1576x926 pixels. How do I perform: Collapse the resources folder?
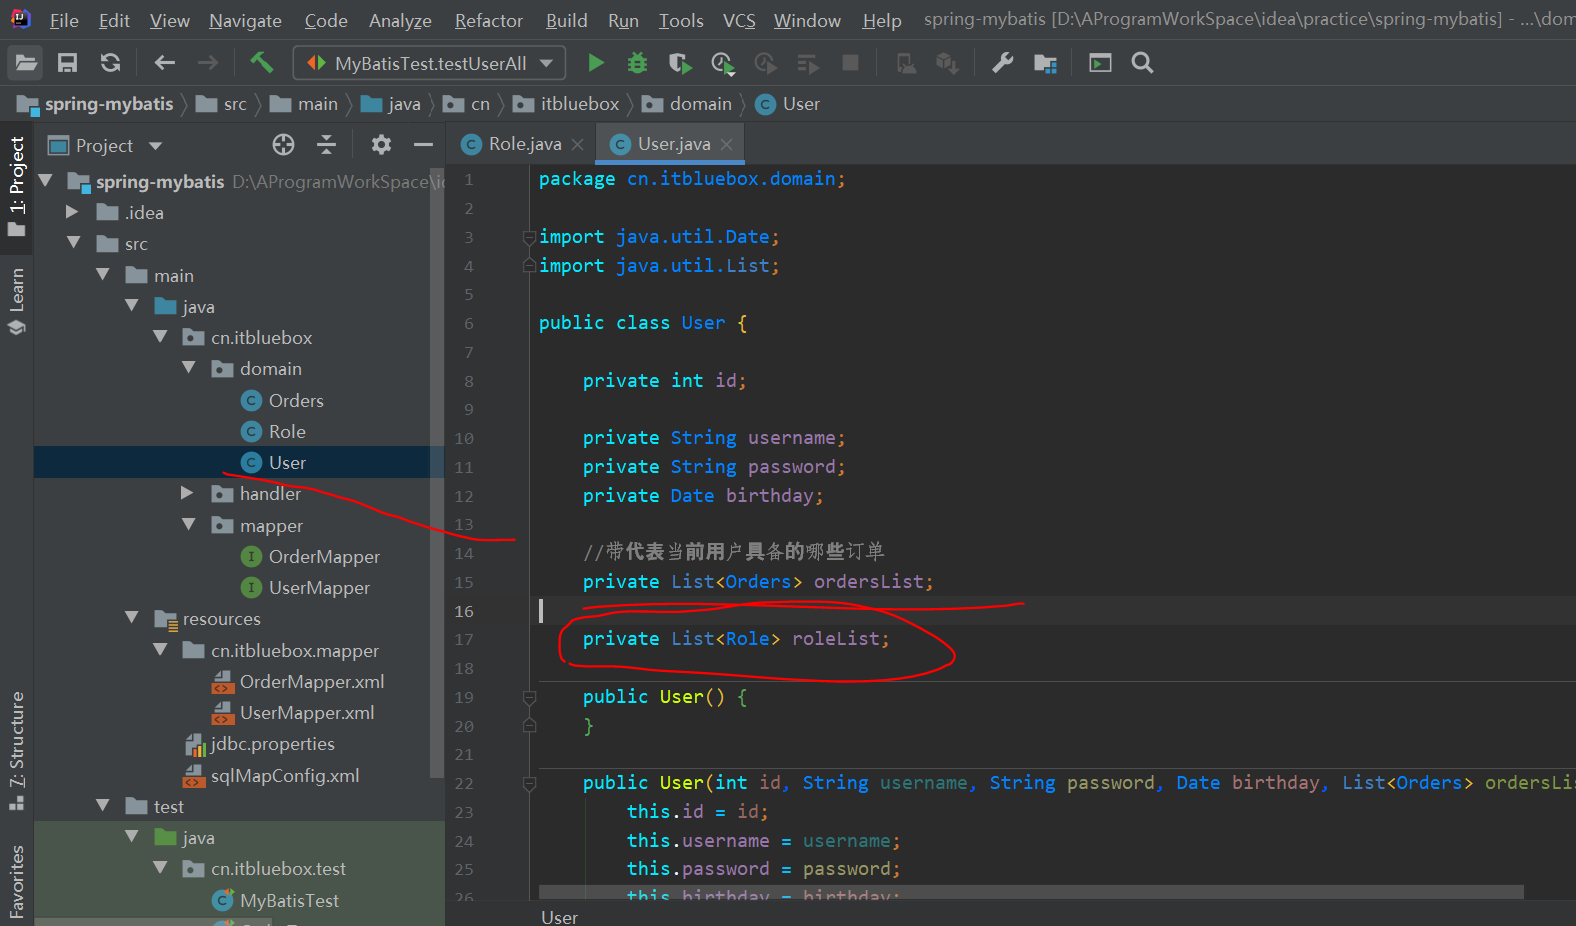click(x=131, y=618)
